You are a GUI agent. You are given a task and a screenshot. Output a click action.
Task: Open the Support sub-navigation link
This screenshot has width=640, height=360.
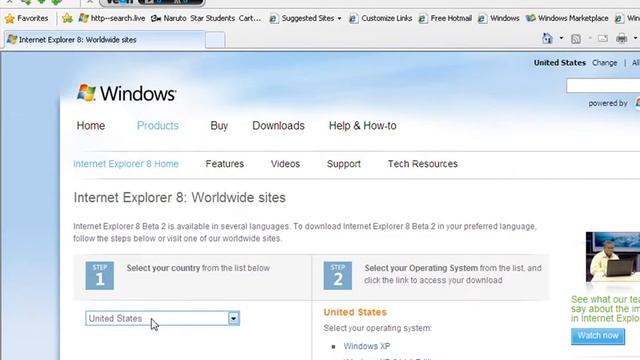click(344, 164)
